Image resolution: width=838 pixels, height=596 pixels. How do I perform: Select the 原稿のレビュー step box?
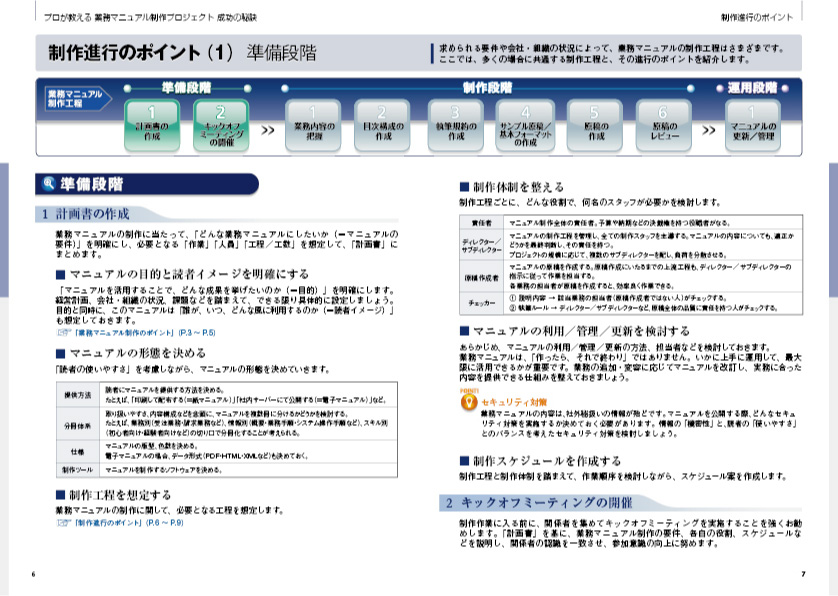(x=664, y=126)
